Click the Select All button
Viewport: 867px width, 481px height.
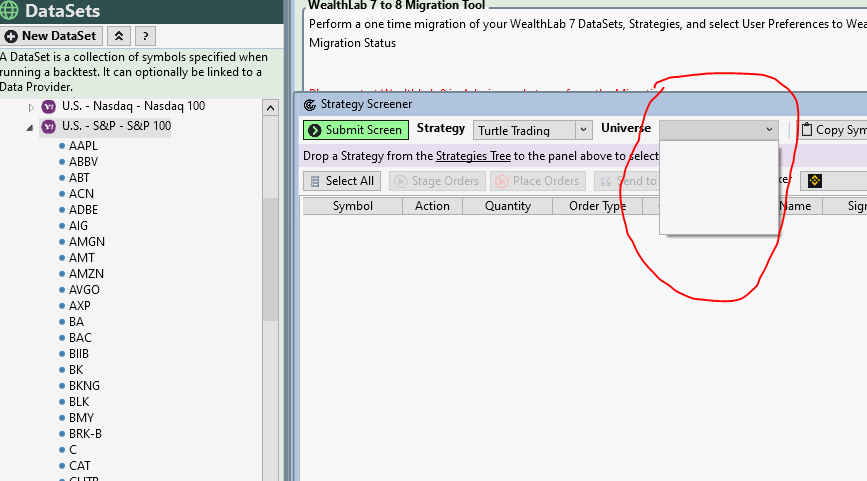pyautogui.click(x=342, y=181)
